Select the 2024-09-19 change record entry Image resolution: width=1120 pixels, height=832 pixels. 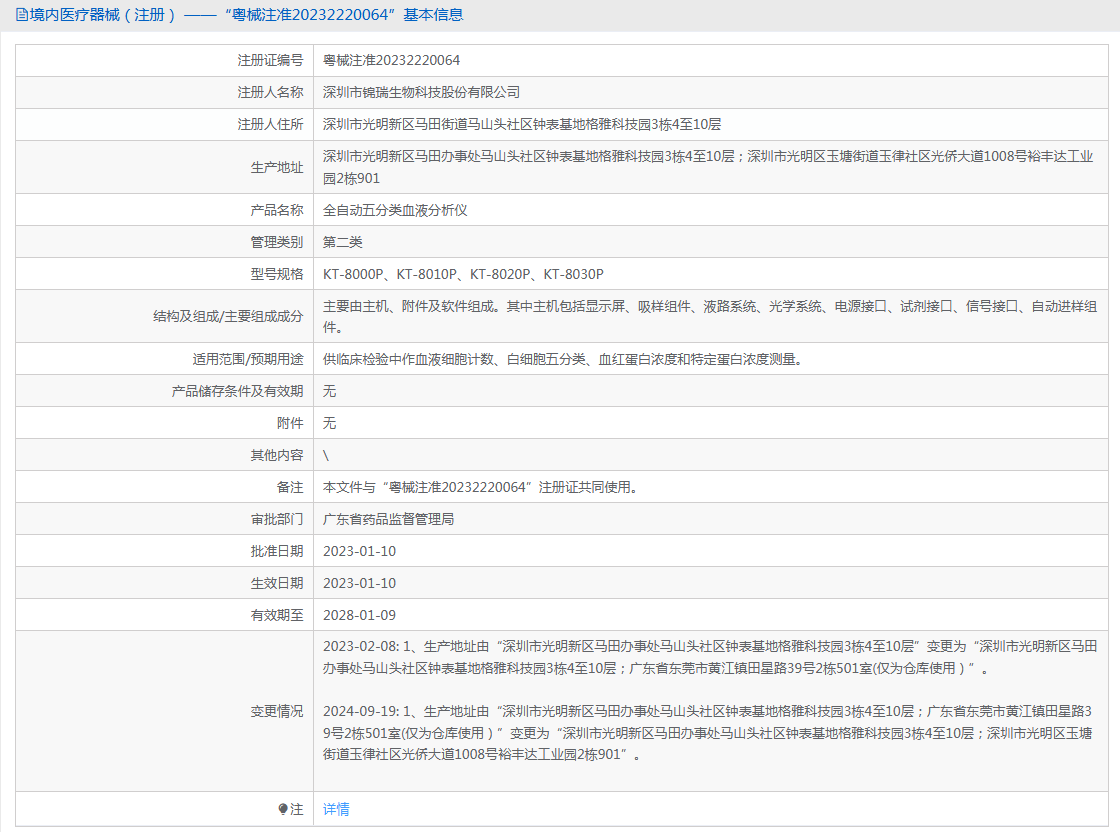tap(708, 733)
